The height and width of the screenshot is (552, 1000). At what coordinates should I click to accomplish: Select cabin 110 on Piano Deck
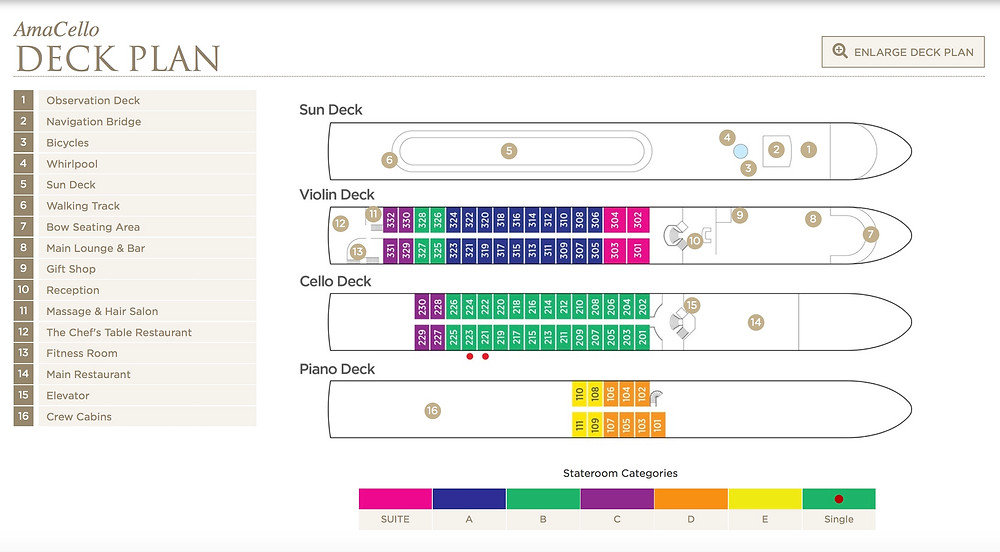pyautogui.click(x=579, y=394)
